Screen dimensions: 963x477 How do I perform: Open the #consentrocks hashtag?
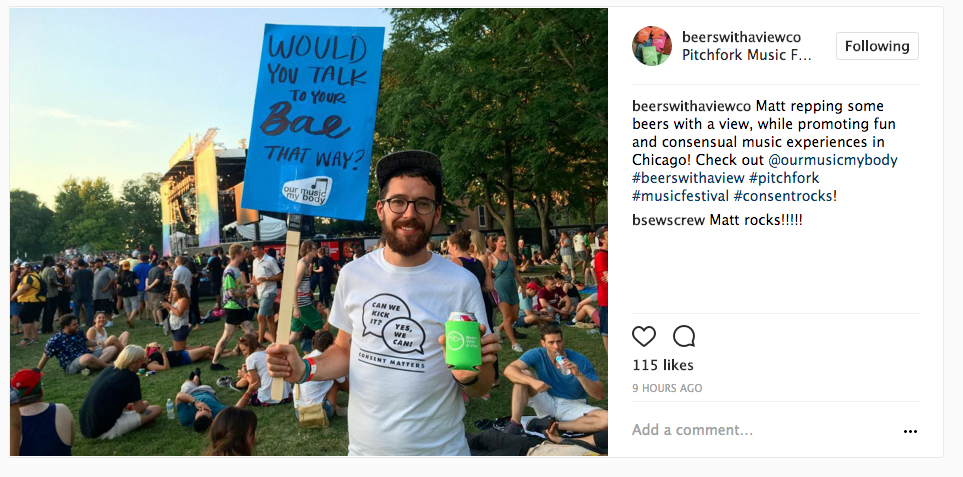(785, 196)
